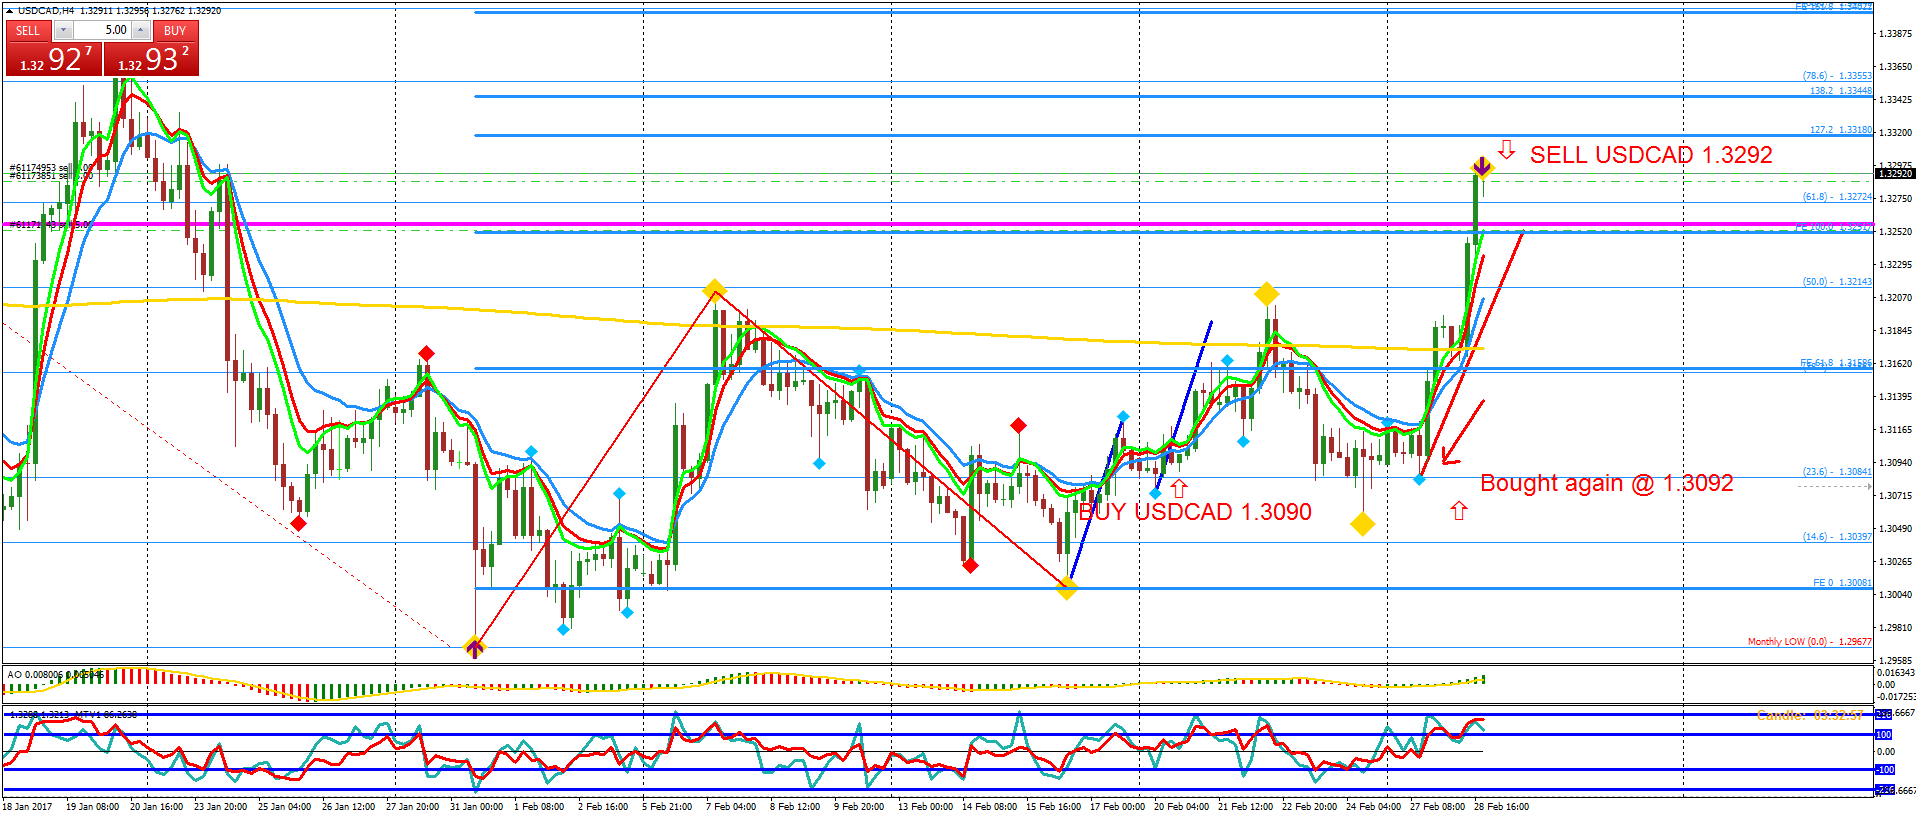Click the '(78.6) - 1.33553' retracement label
Viewport: 1916px width, 818px height.
tap(1837, 76)
